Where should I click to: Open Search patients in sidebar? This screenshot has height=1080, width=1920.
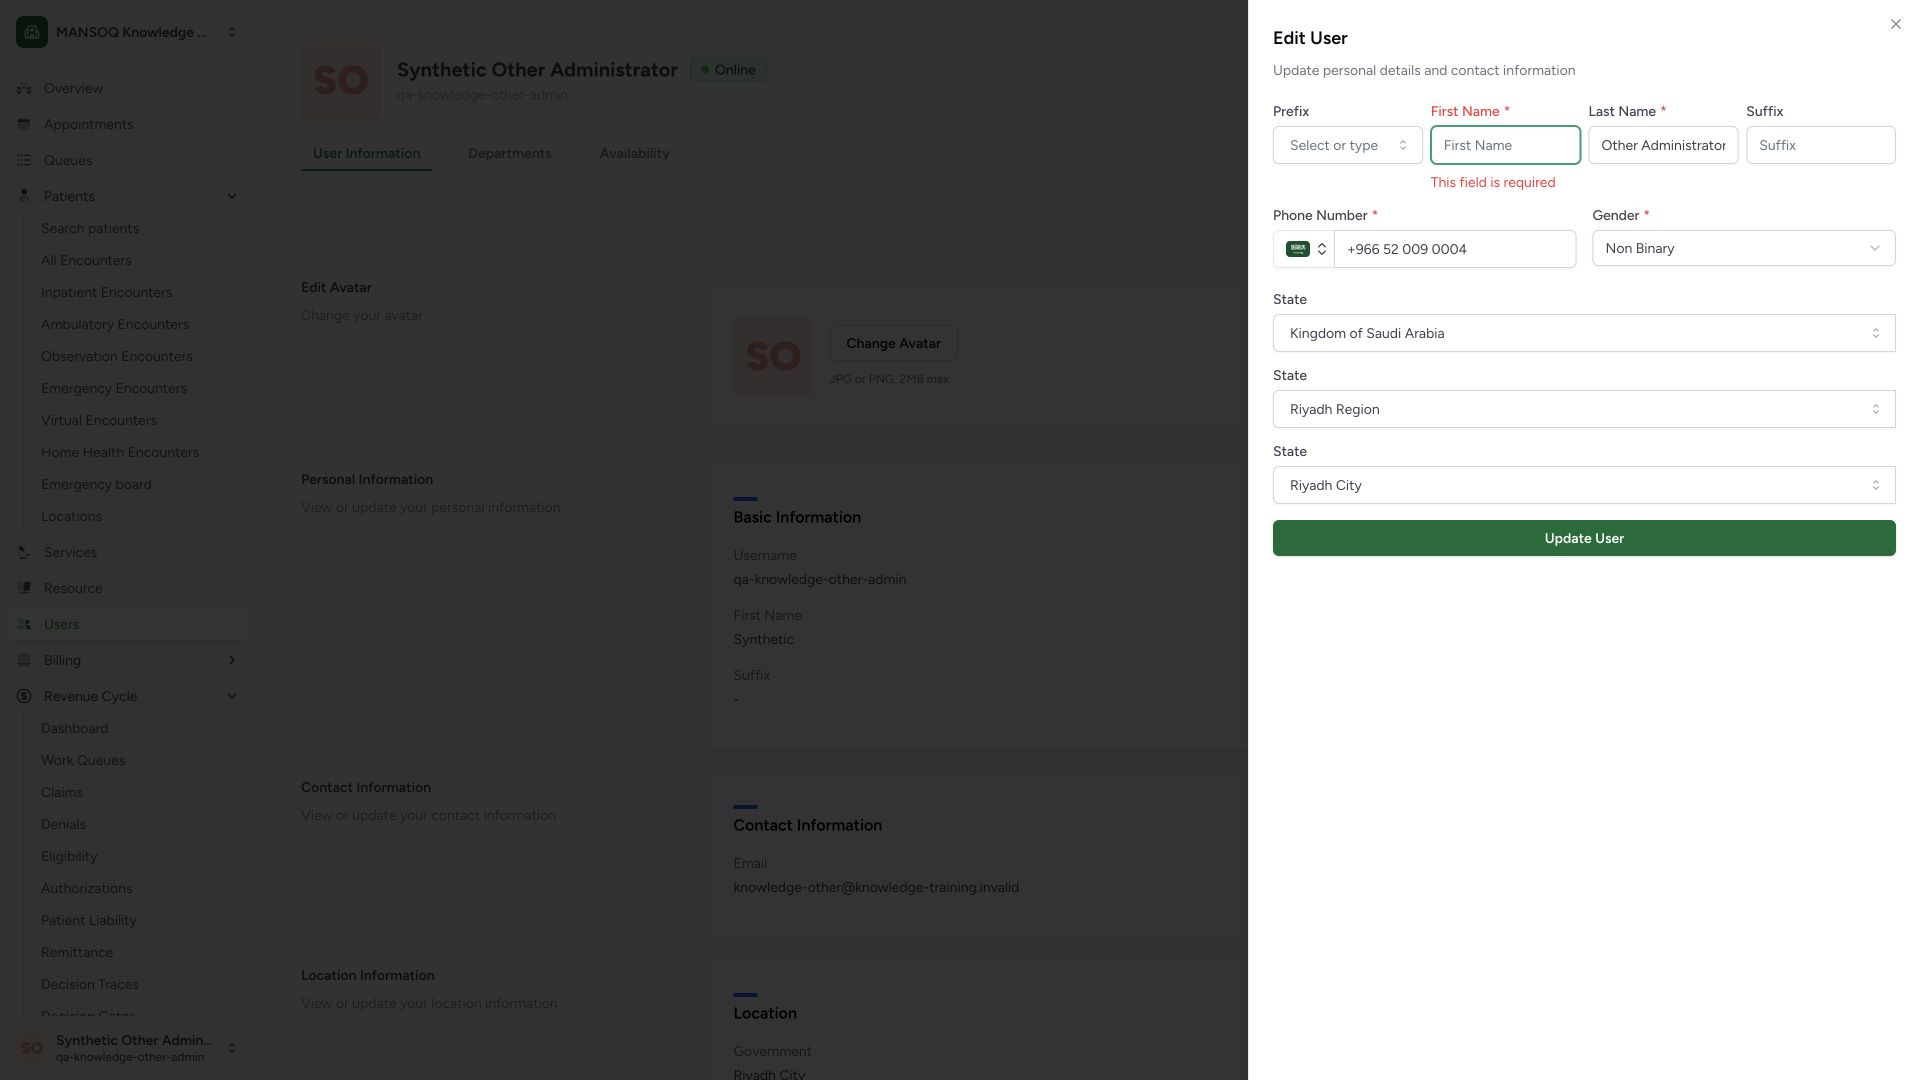pos(90,228)
